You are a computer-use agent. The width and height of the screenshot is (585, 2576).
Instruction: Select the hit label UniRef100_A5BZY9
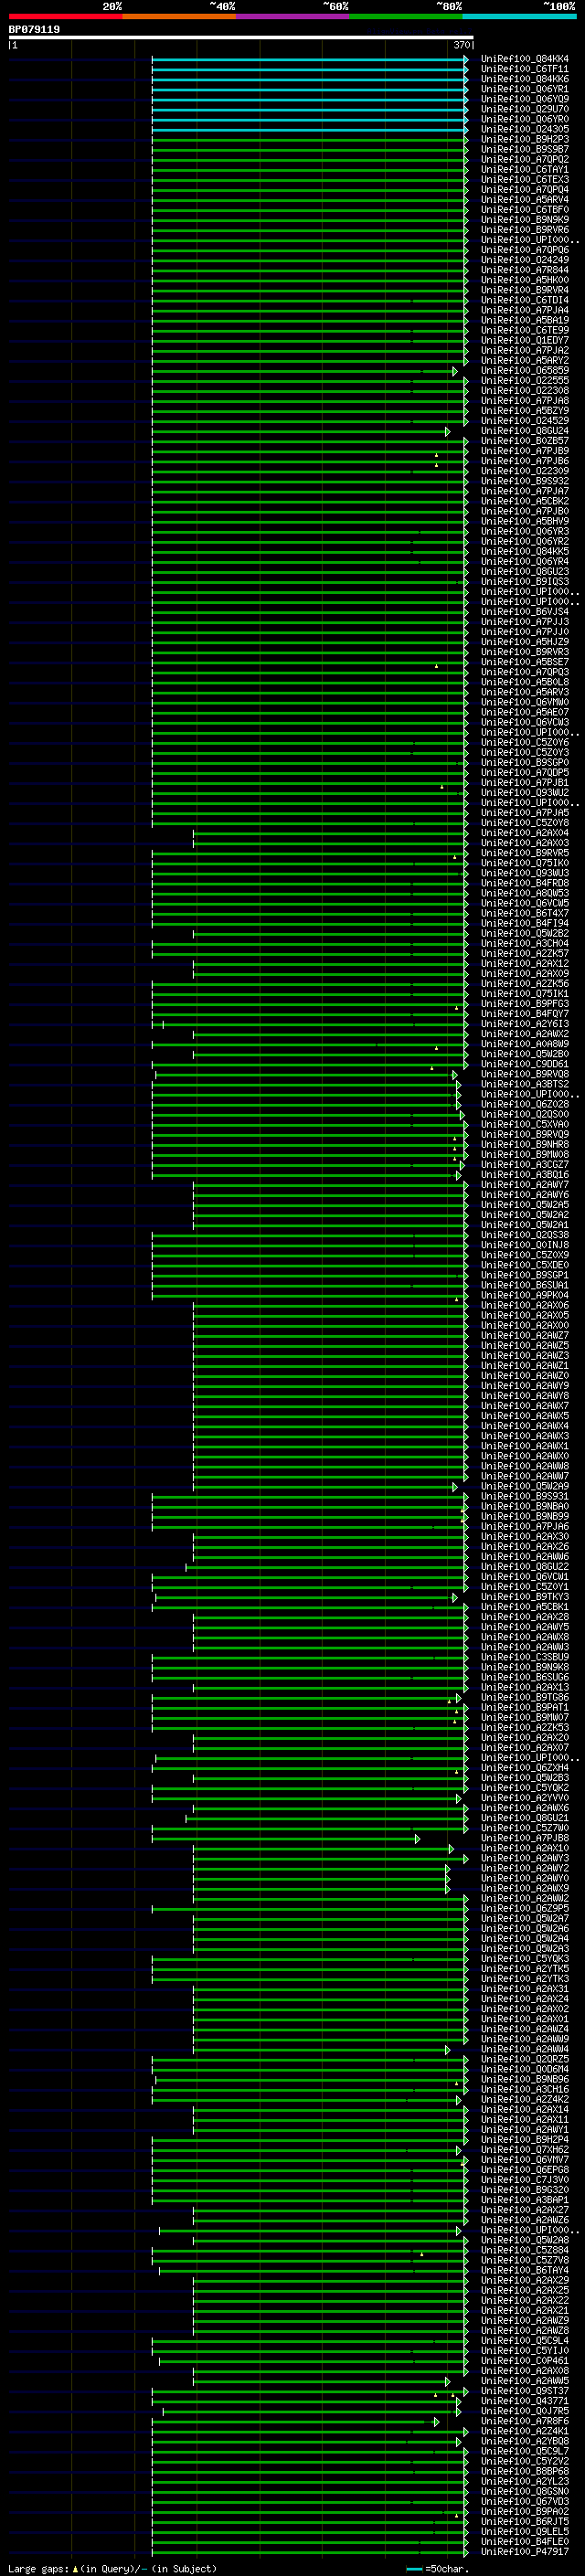coord(525,411)
